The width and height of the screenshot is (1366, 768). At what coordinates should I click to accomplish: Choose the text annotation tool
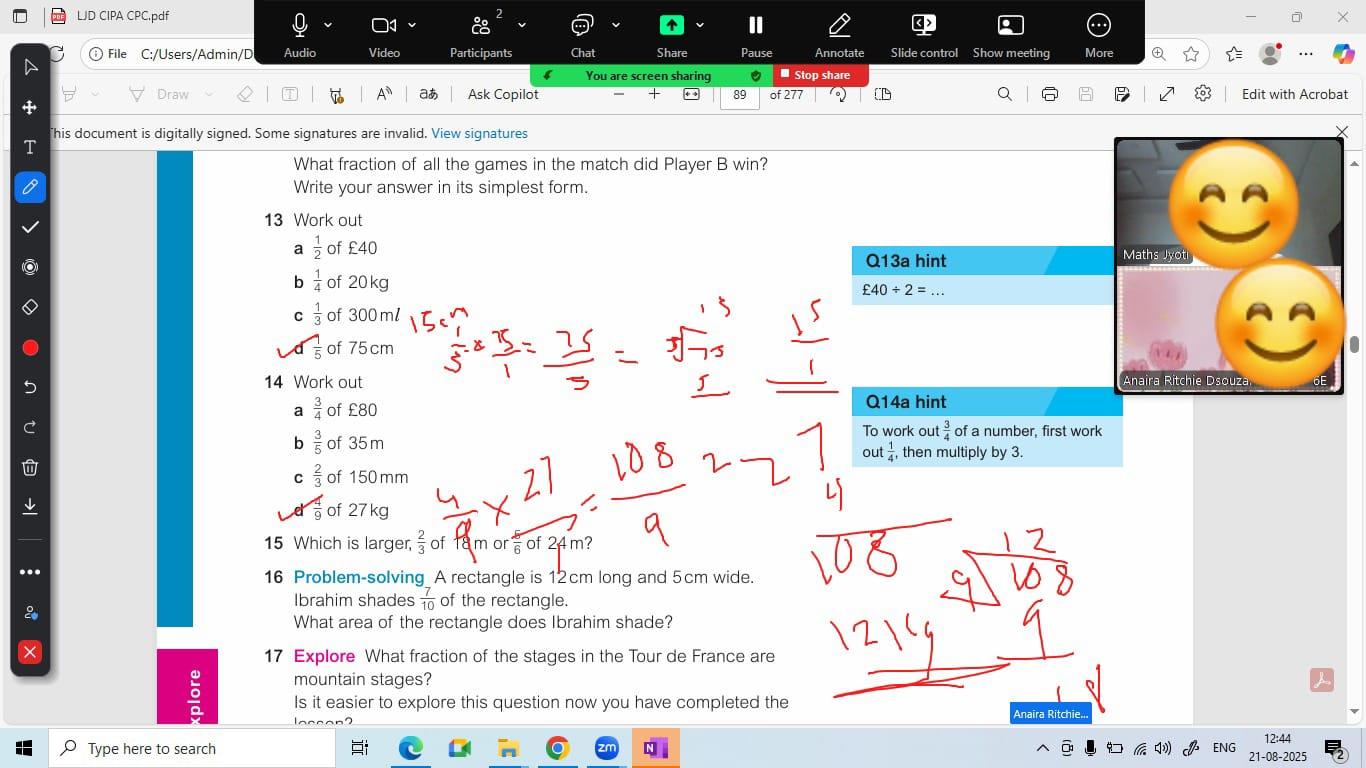30,147
